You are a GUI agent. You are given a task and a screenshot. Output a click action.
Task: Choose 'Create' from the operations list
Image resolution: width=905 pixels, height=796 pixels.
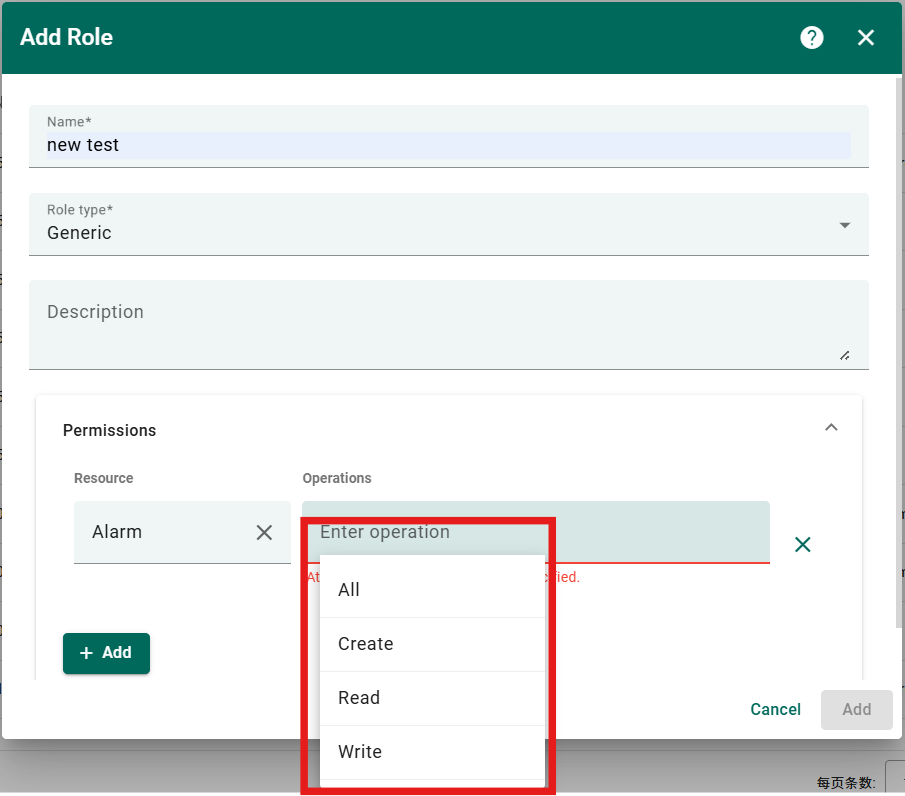432,644
